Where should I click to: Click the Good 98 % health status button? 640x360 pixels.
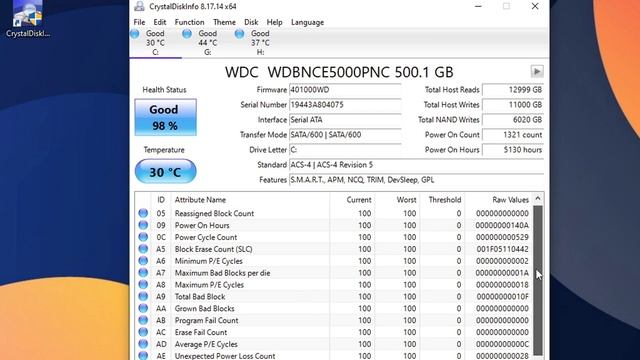click(x=165, y=117)
